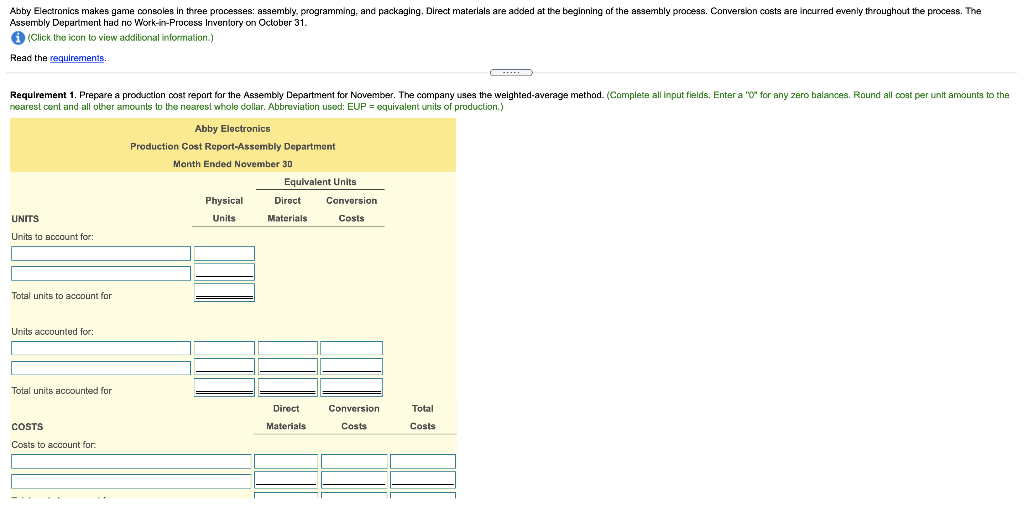This screenshot has width=1024, height=507.
Task: Click the "Abby Electronics" report title
Action: [232, 129]
